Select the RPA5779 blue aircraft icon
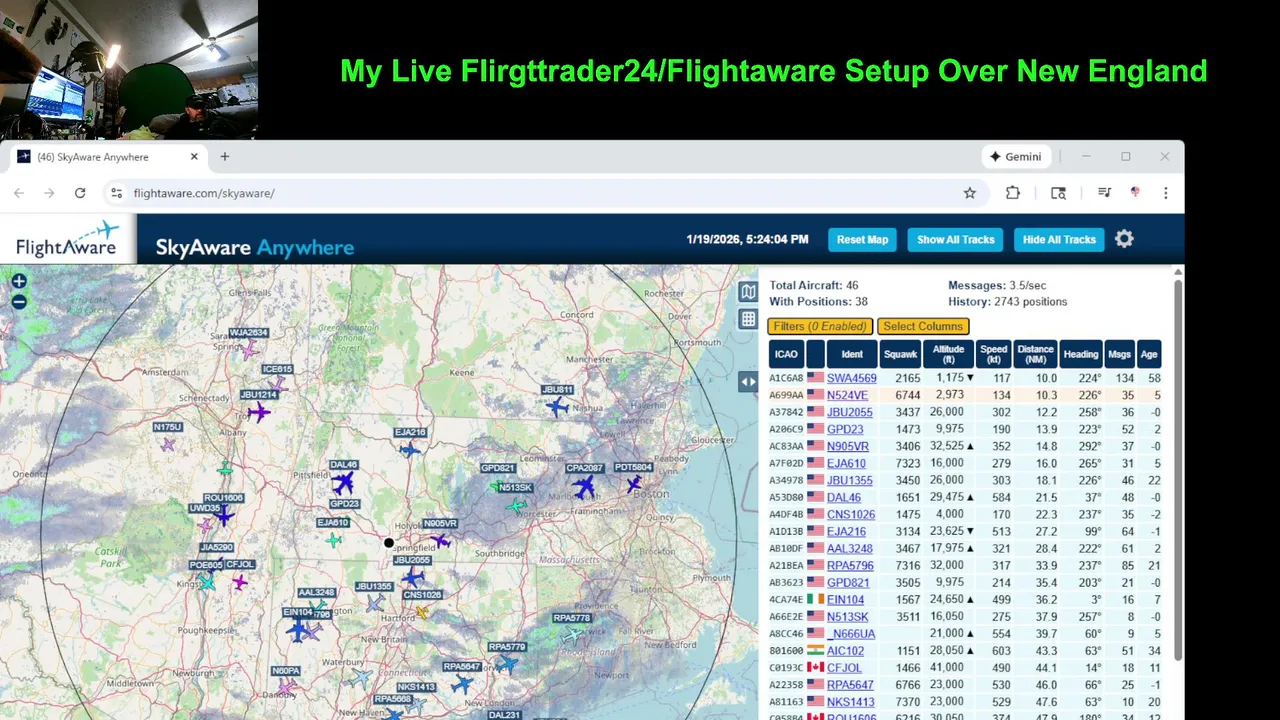This screenshot has width=1280, height=720. tap(507, 663)
